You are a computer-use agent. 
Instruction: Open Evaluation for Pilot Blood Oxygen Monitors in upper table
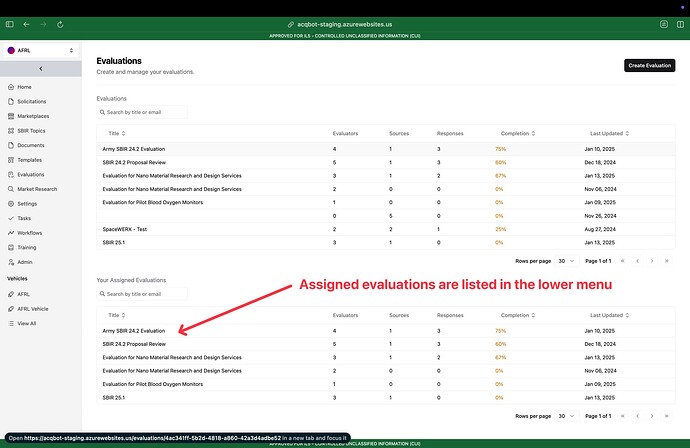click(153, 202)
